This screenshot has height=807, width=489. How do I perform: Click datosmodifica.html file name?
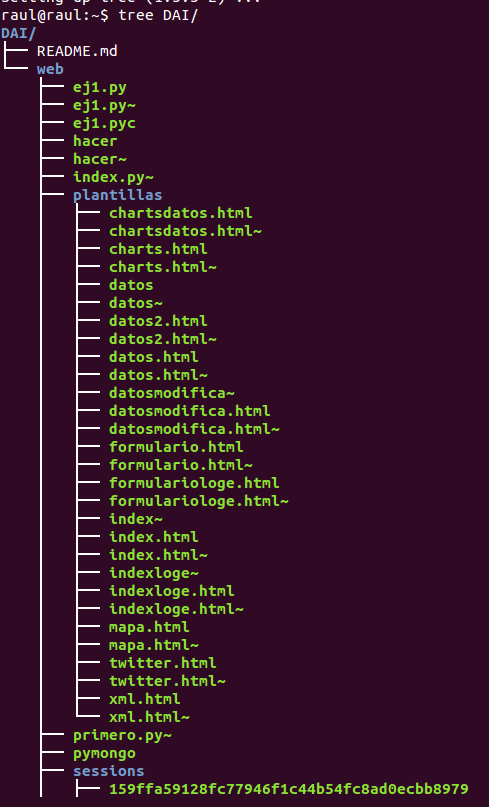tap(189, 411)
